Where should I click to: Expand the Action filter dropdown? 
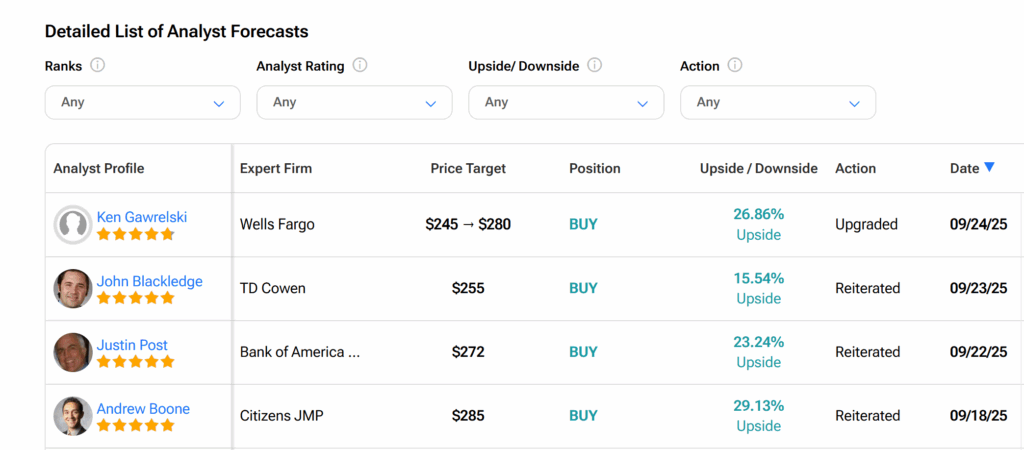(x=778, y=102)
